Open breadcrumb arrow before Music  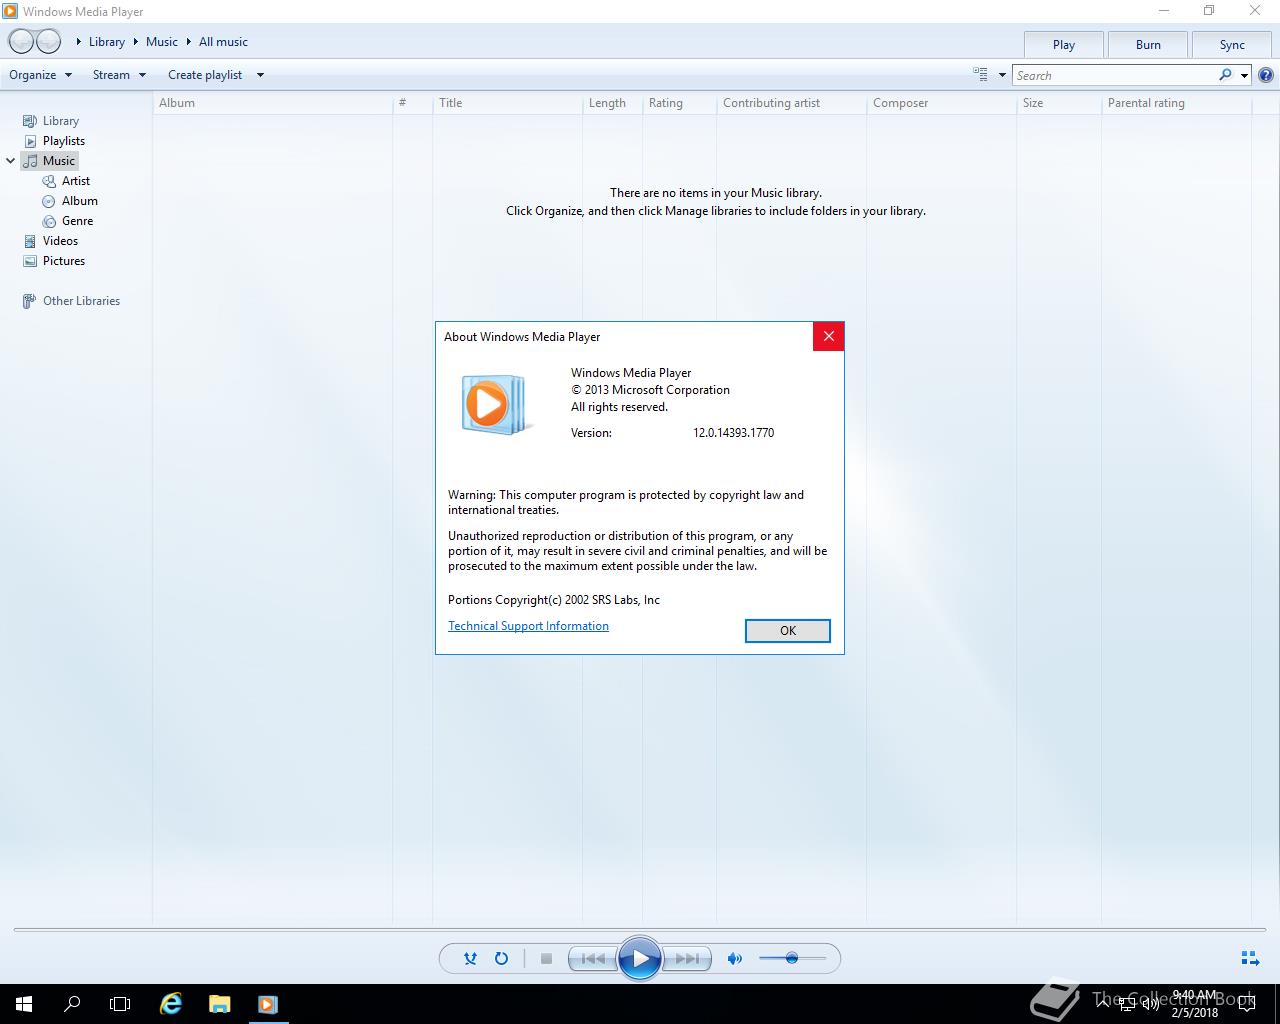pyautogui.click(x=135, y=42)
